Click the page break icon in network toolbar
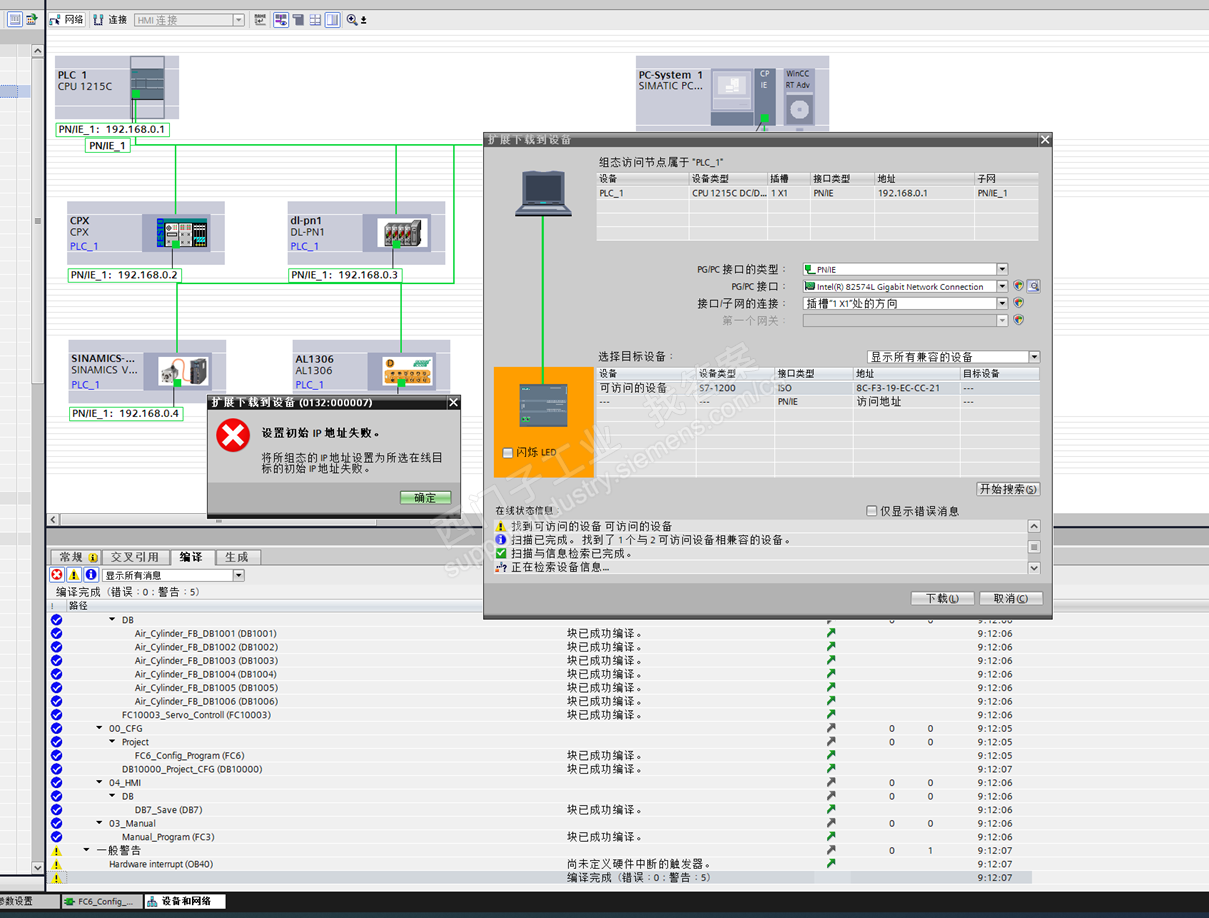Viewport: 1209px width, 918px height. click(x=298, y=20)
